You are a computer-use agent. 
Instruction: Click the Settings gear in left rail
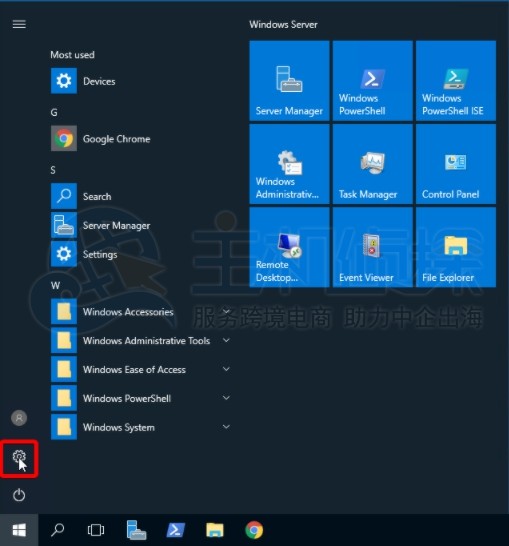click(19, 457)
